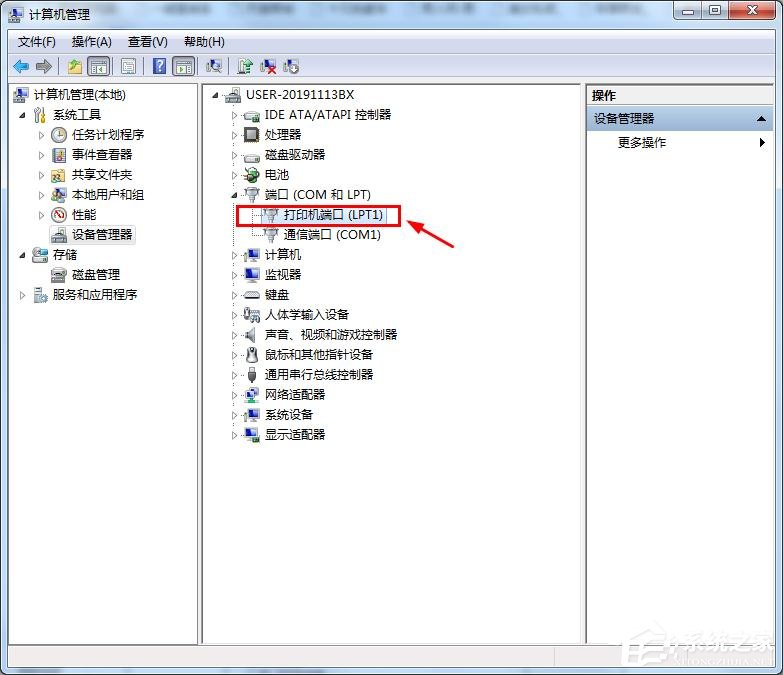Click the 计算机 category icon
This screenshot has height=675, width=783.
[x=251, y=255]
